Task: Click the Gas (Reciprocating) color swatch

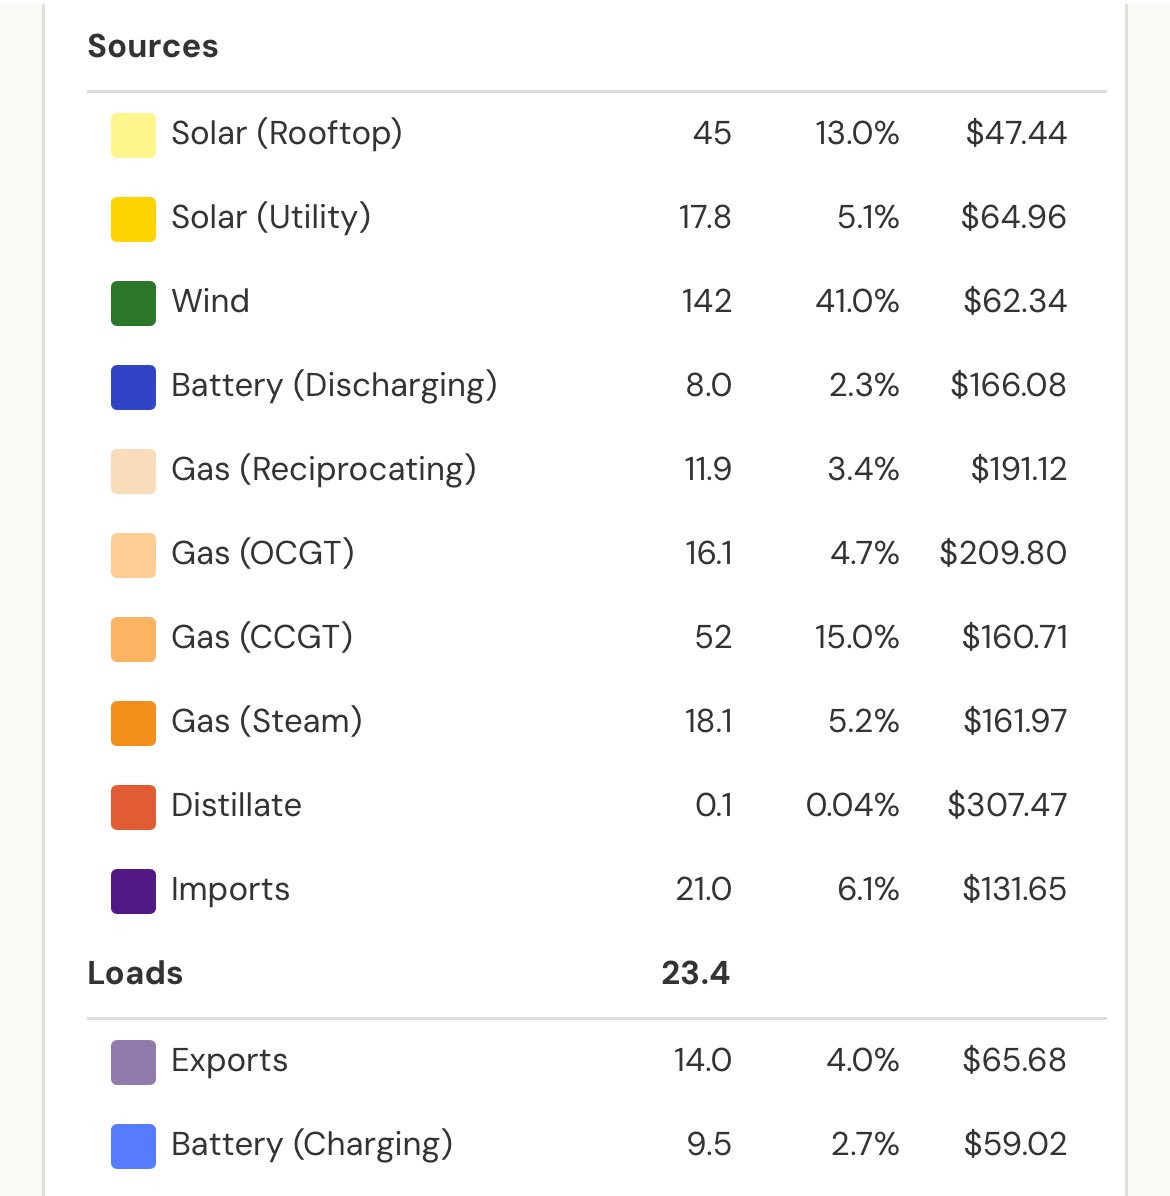Action: (x=133, y=471)
